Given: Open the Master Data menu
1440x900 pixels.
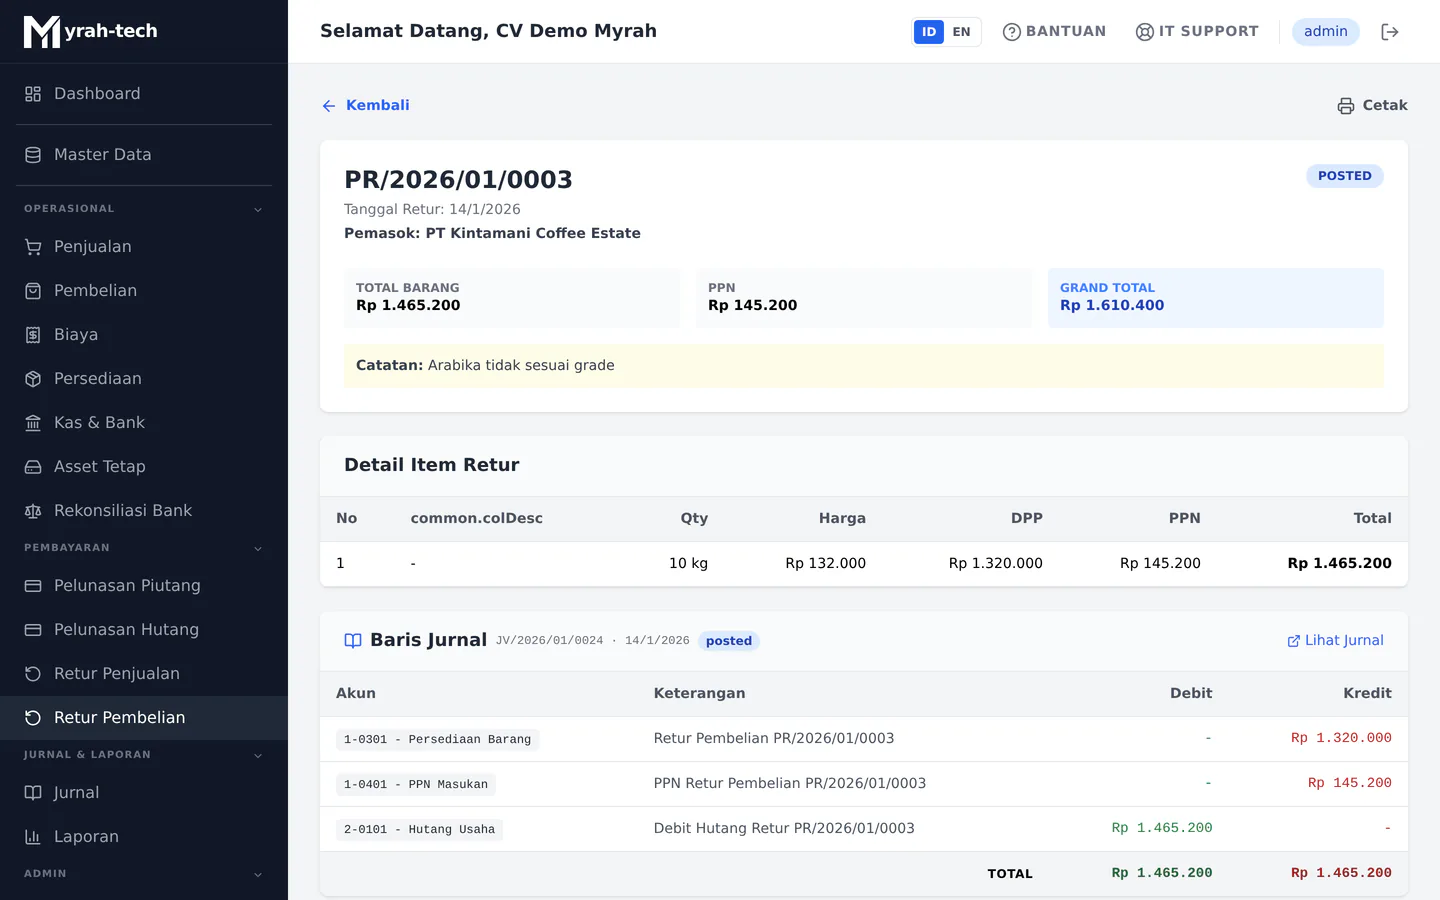Looking at the screenshot, I should [144, 155].
